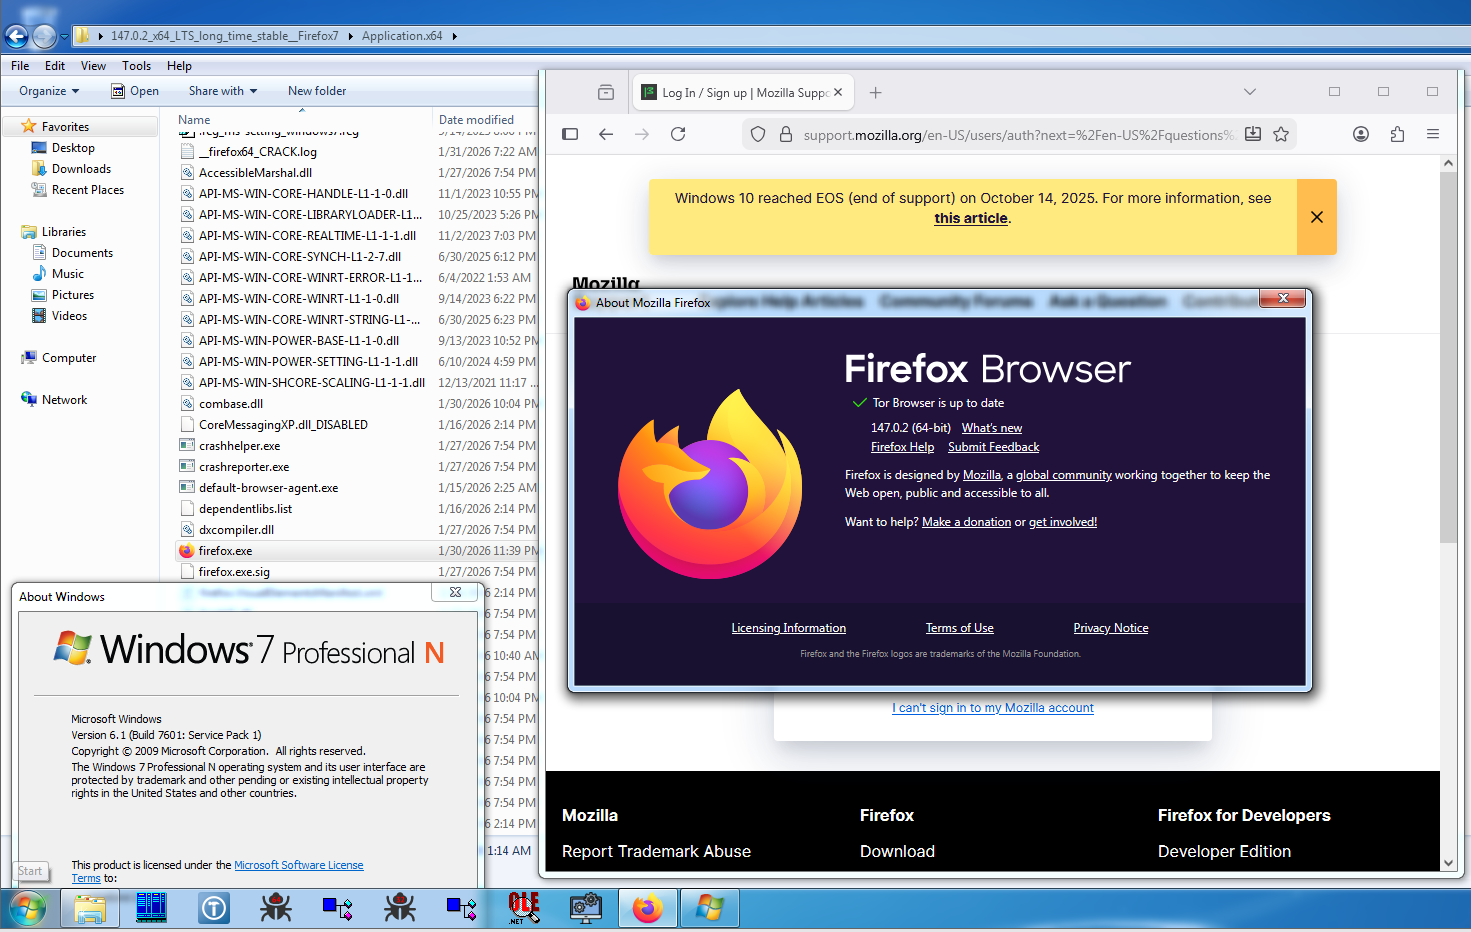Open the Firefox extensions puzzle icon

(1397, 134)
